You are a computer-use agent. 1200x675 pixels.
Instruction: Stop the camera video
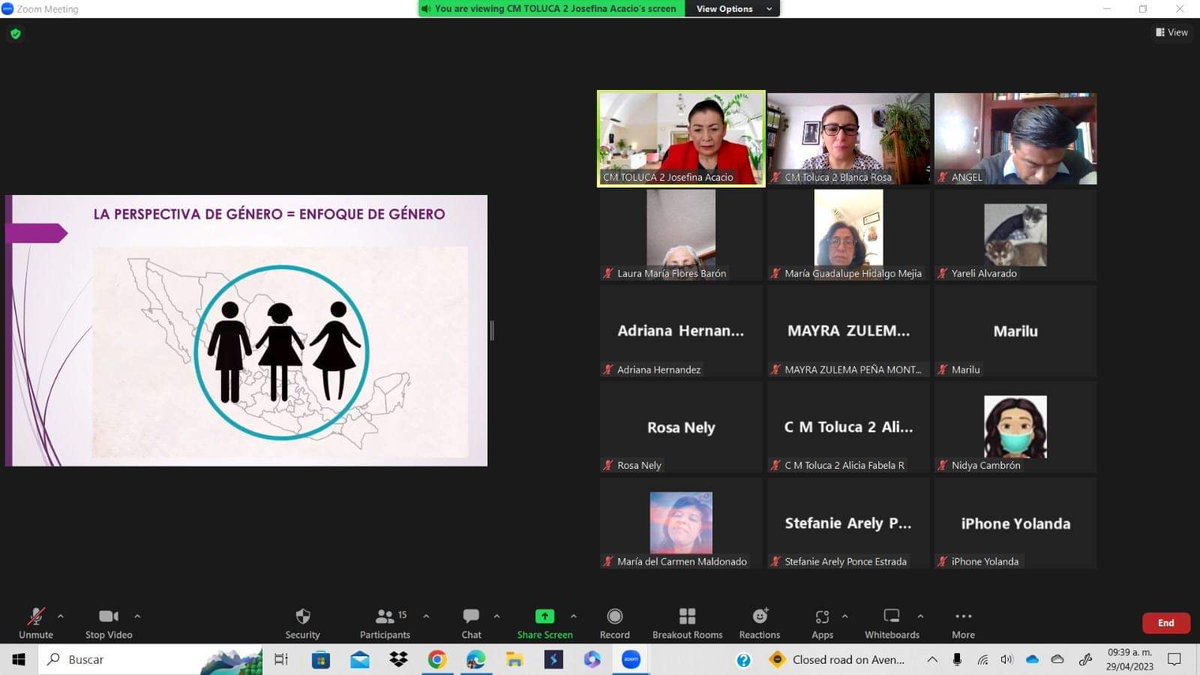tap(108, 623)
